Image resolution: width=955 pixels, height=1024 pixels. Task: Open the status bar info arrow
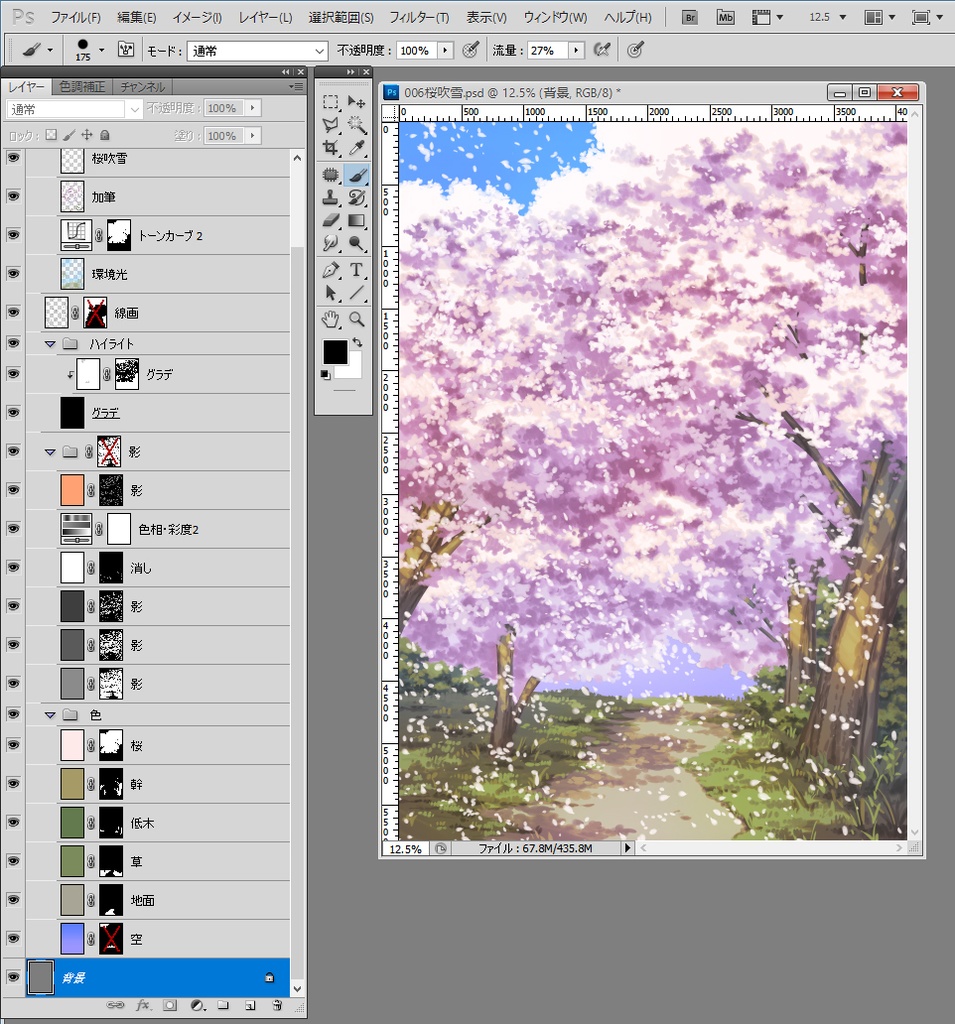pos(628,848)
